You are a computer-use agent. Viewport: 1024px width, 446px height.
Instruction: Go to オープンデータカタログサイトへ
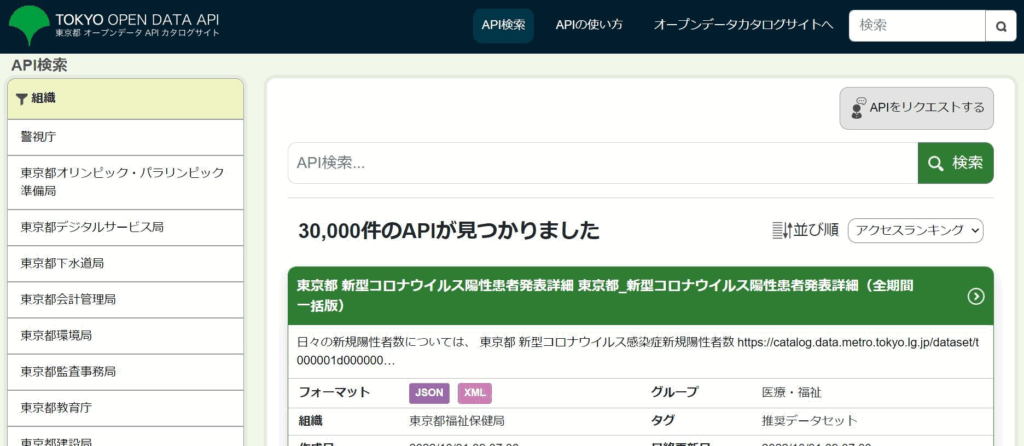744,25
